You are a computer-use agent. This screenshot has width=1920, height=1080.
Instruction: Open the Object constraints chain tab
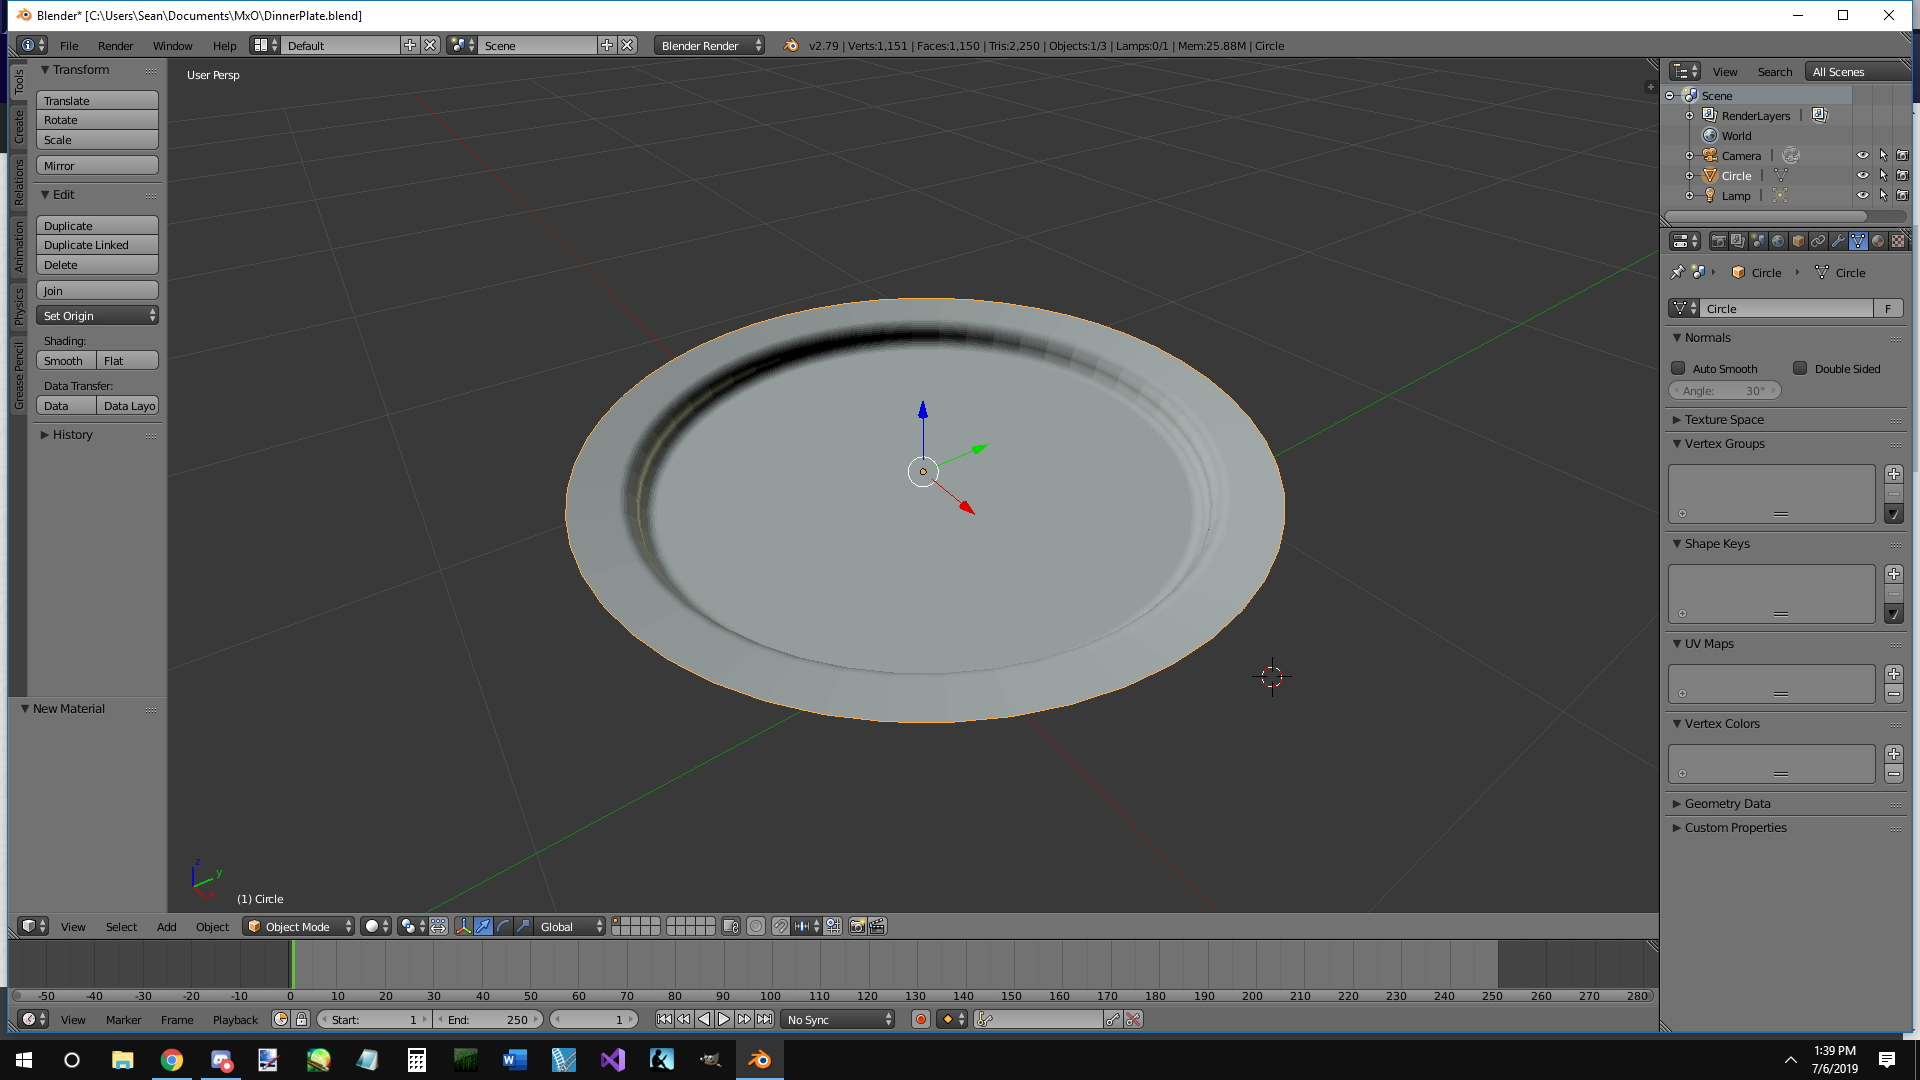(x=1818, y=241)
